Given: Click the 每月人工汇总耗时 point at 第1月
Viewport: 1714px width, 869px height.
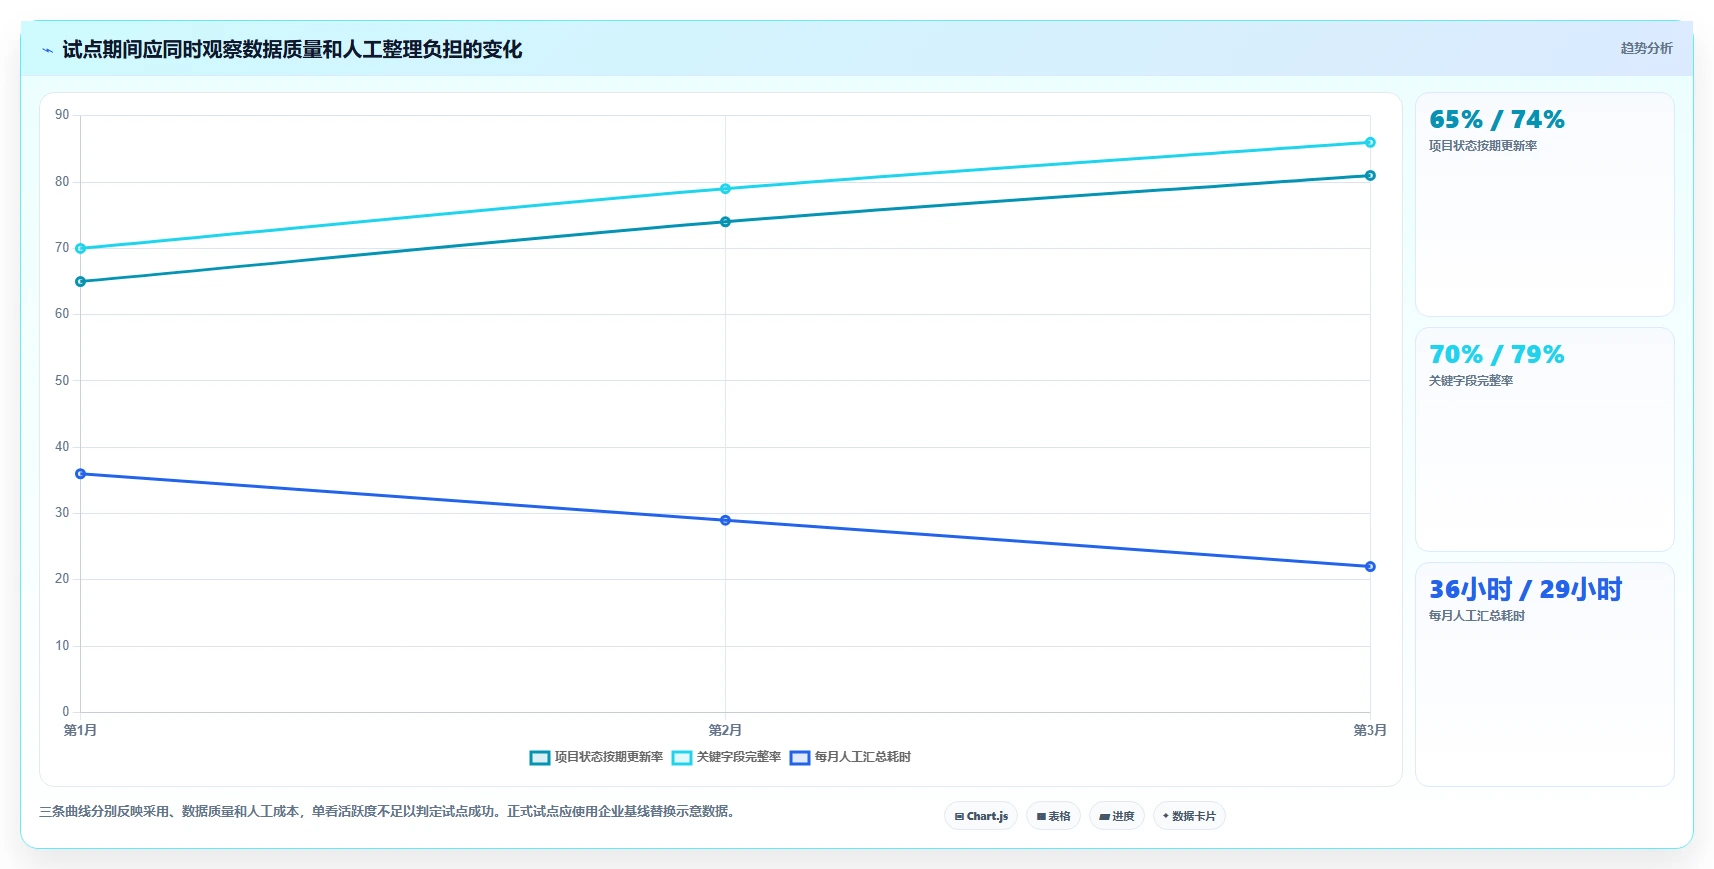Looking at the screenshot, I should 81,474.
